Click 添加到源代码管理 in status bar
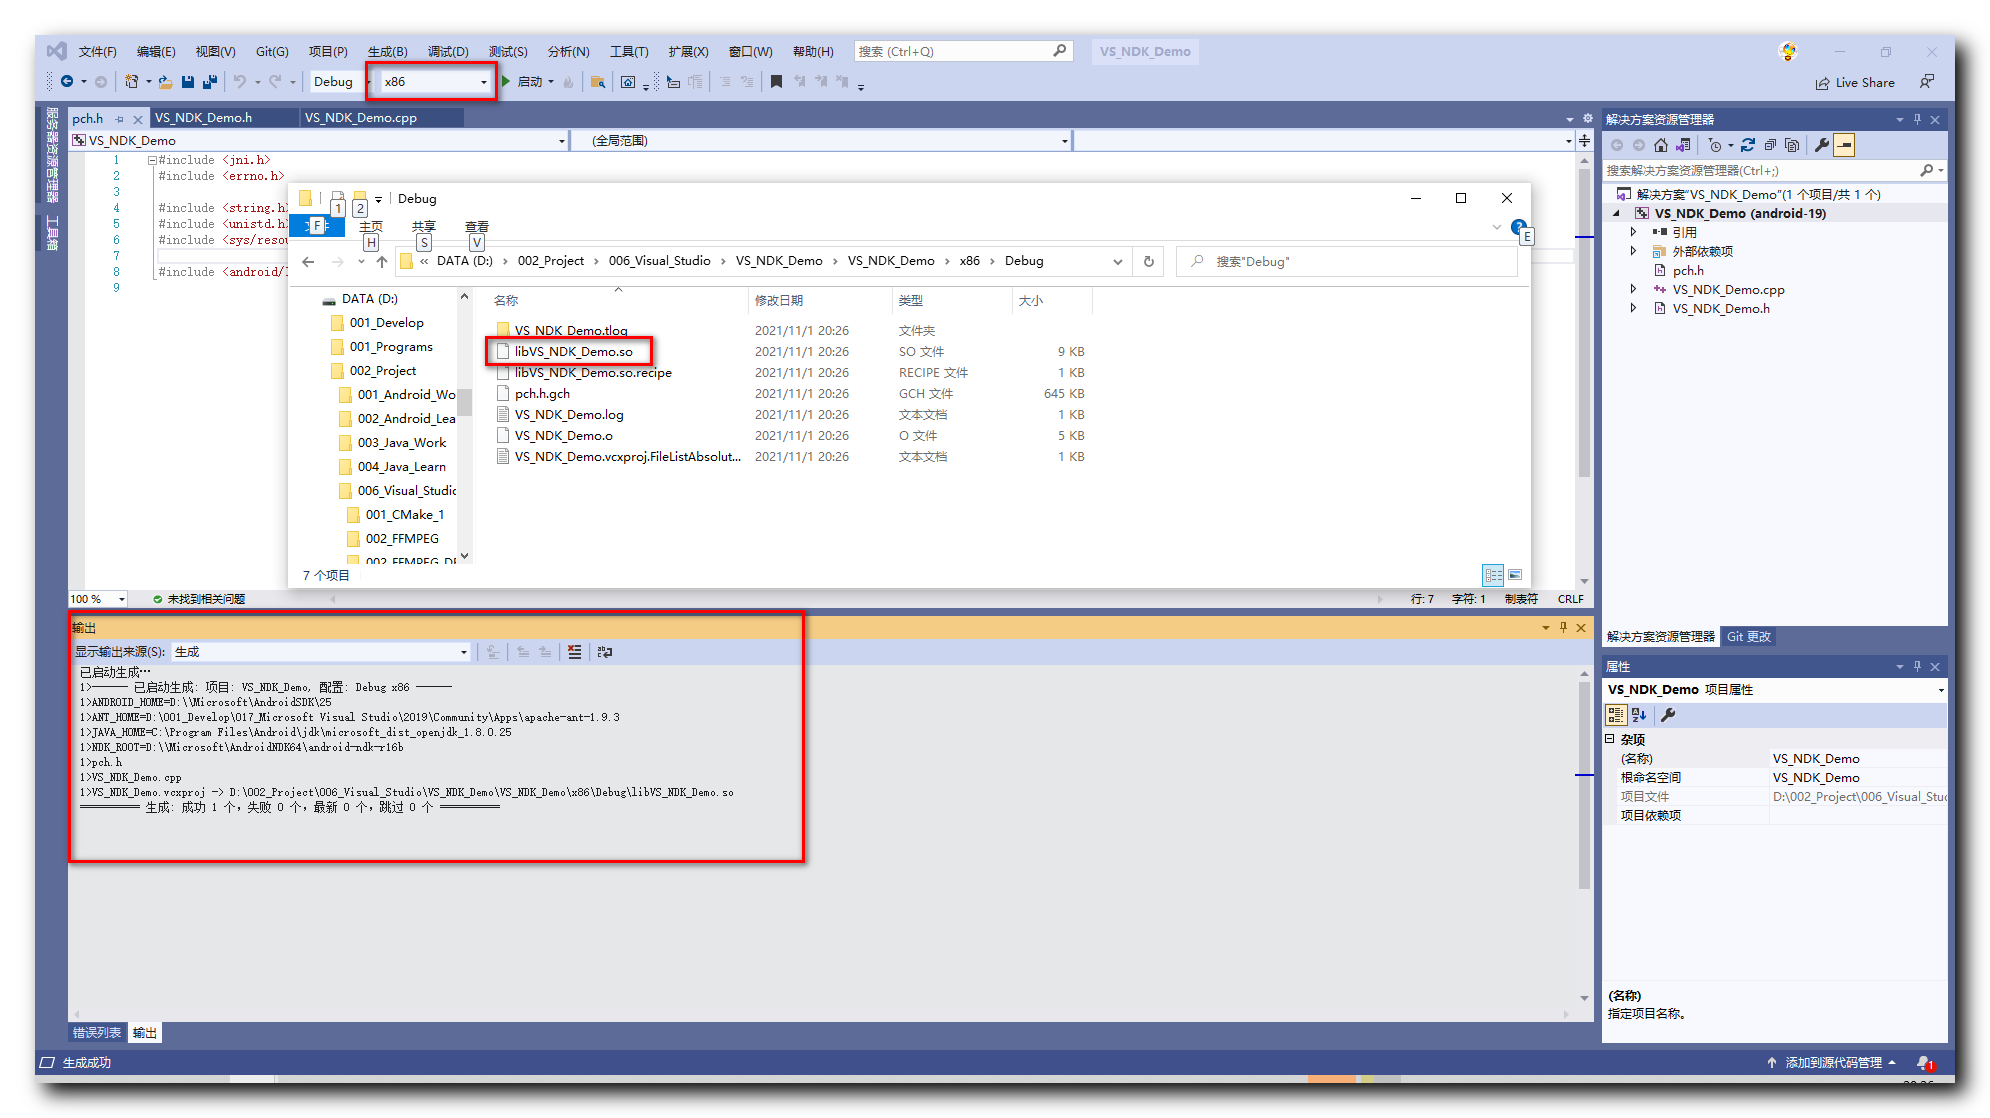This screenshot has width=1990, height=1118. (1833, 1063)
